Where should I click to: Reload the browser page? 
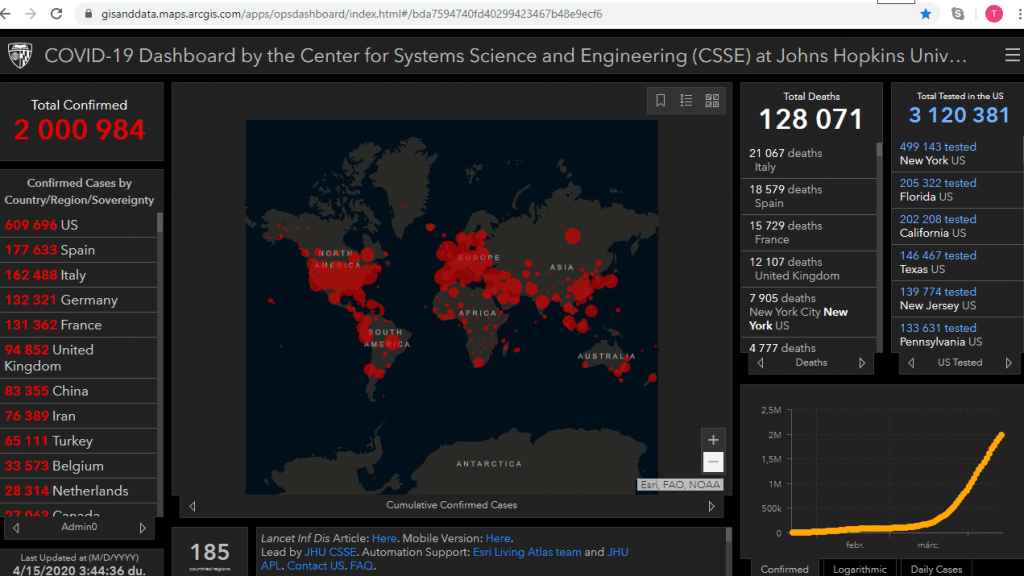point(57,14)
